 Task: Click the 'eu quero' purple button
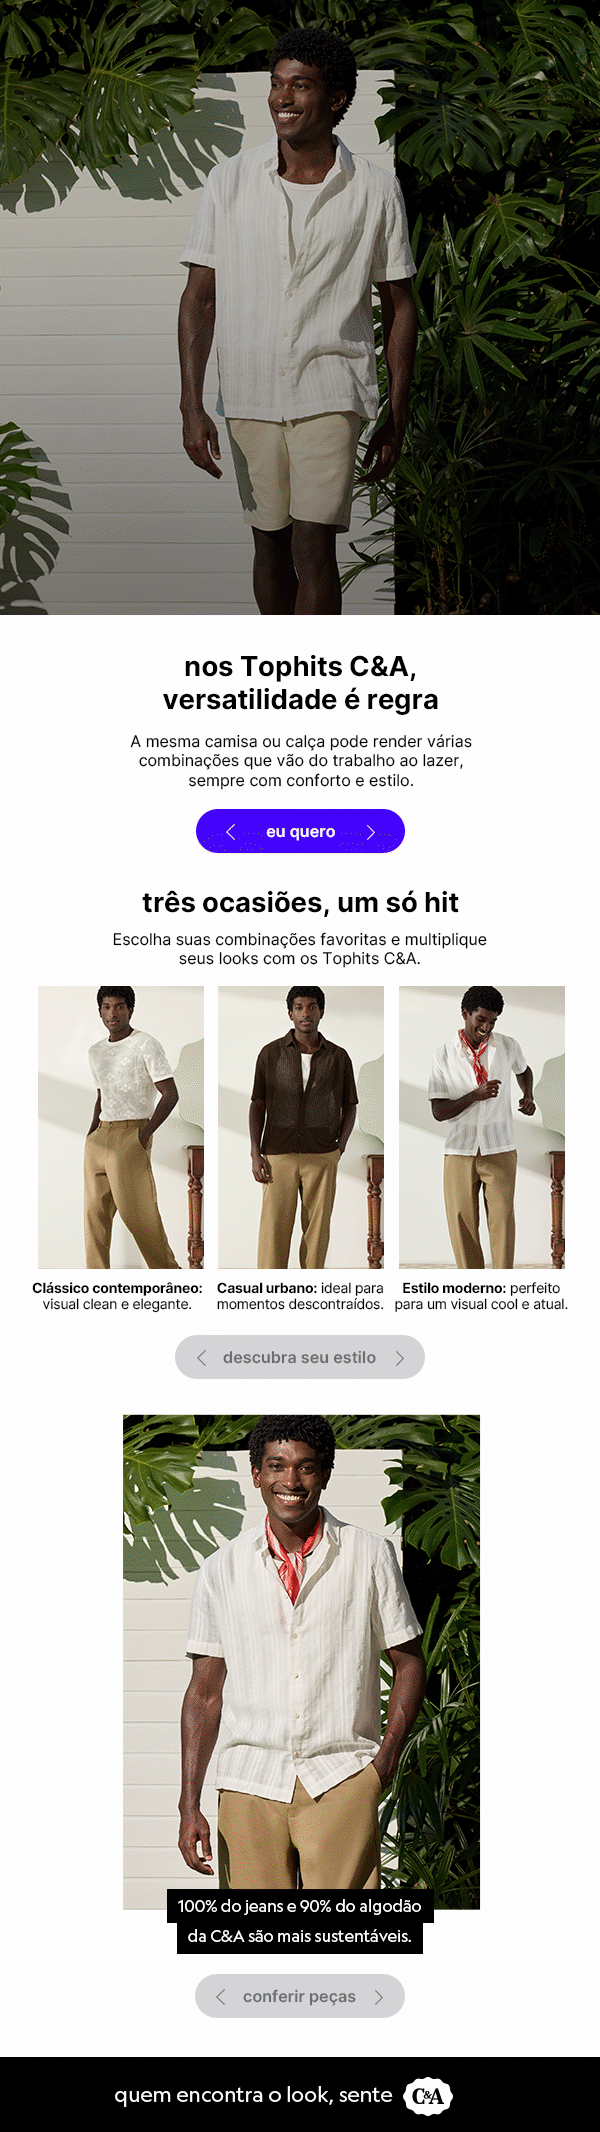pos(300,831)
